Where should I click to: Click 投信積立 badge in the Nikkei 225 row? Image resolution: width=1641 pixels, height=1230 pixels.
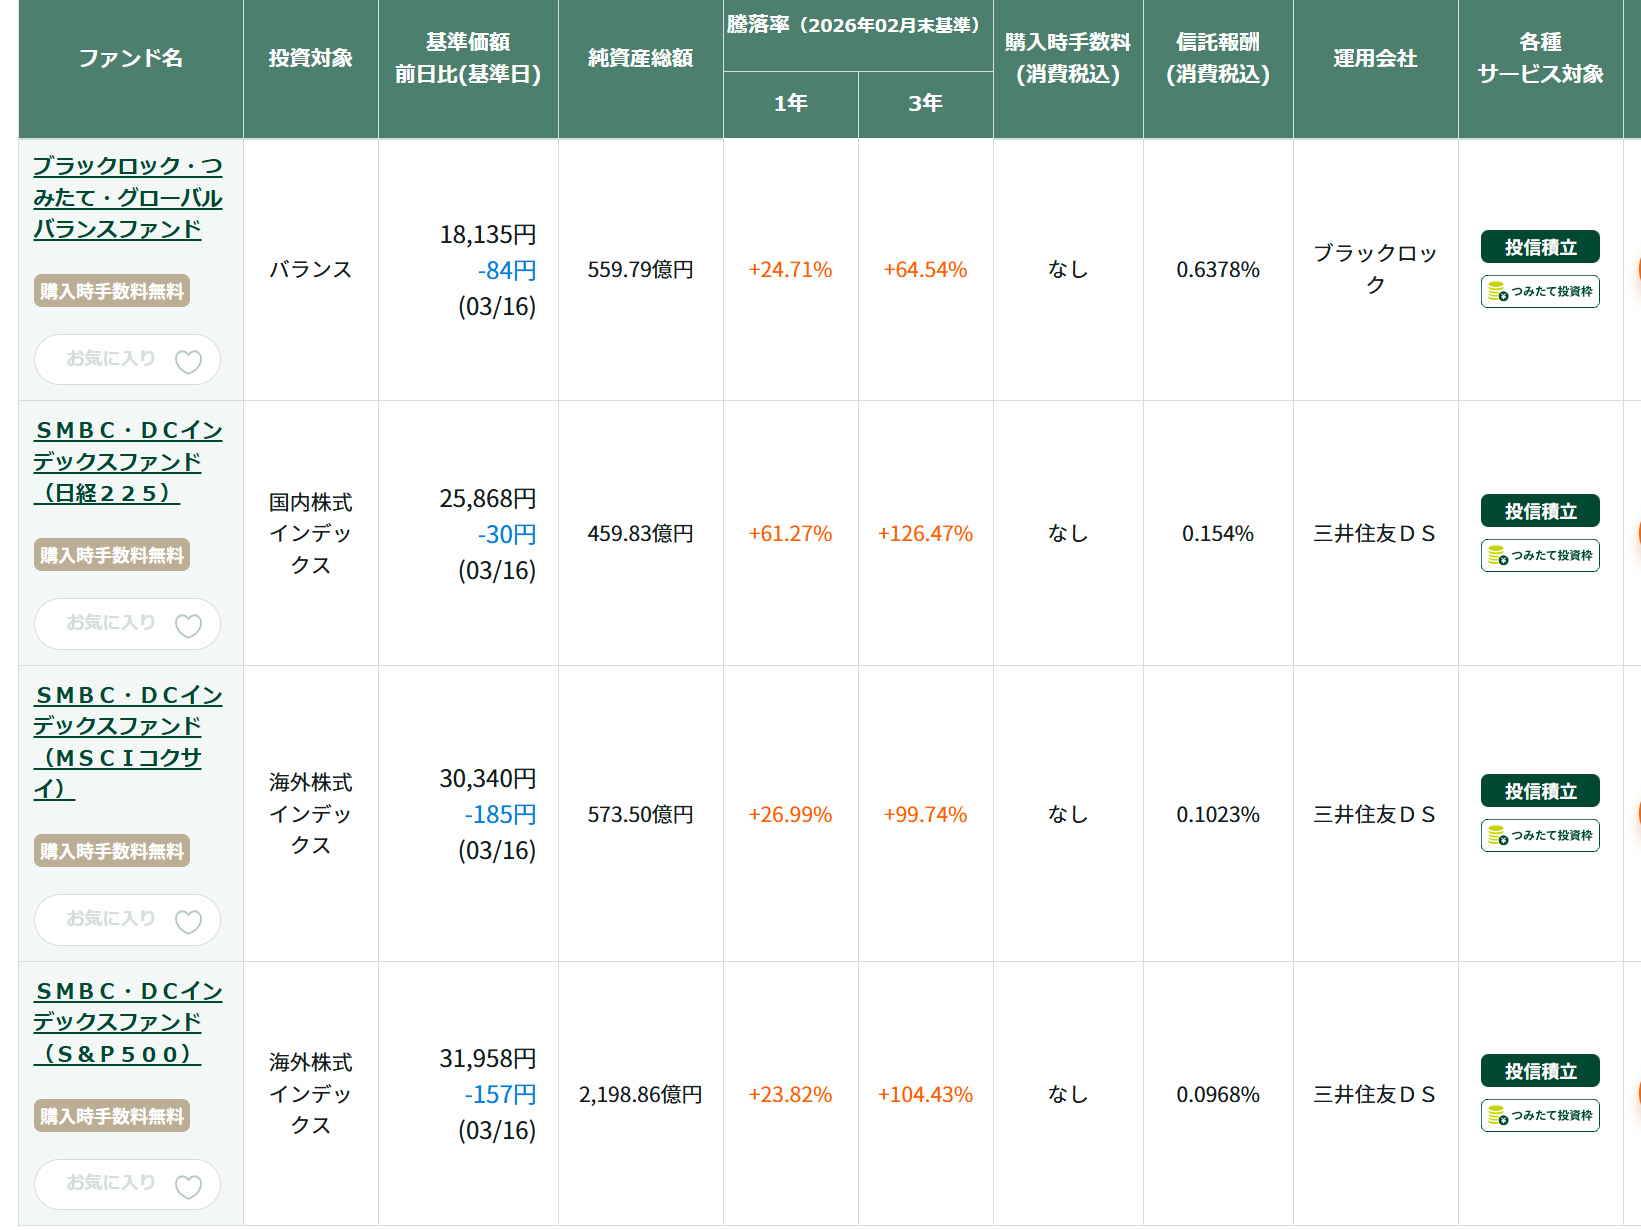click(x=1540, y=511)
